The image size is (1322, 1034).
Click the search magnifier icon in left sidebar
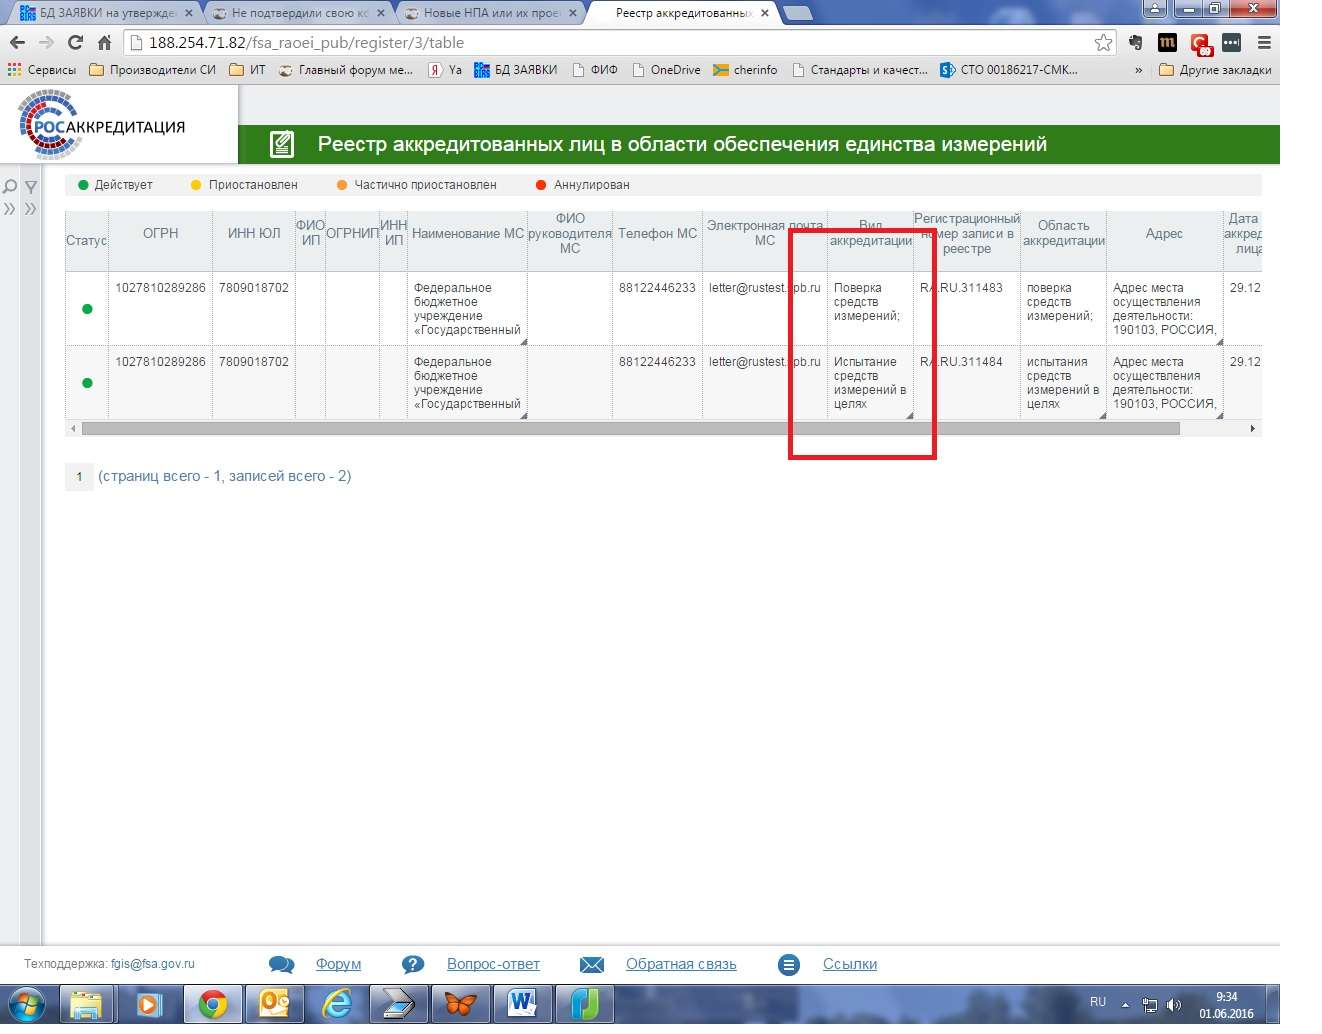pyautogui.click(x=10, y=187)
